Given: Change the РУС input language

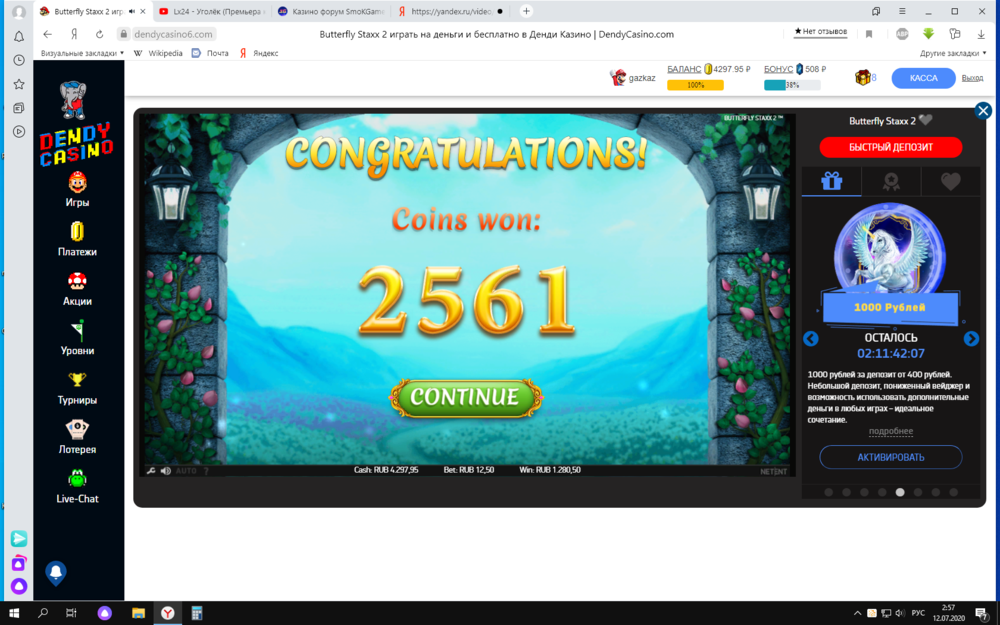Looking at the screenshot, I should [x=918, y=614].
